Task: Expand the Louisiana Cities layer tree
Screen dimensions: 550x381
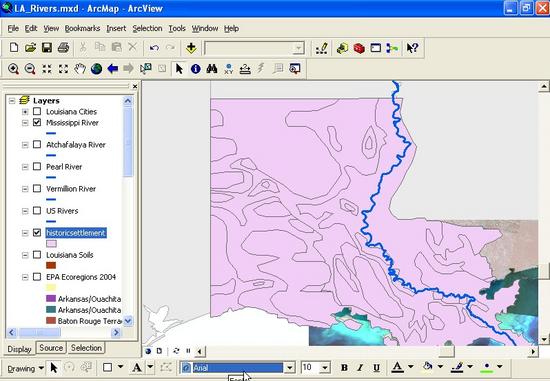Action: [x=25, y=112]
